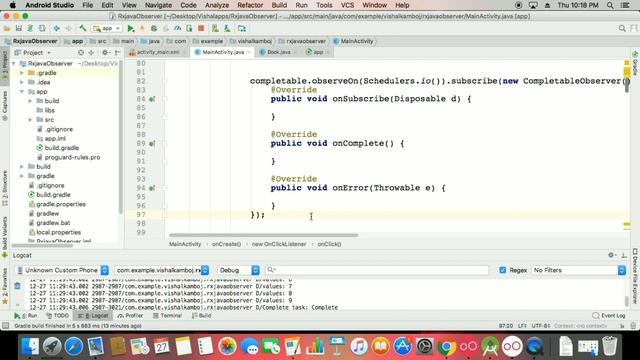
Task: Toggle the Build Variants side tab
Action: pos(4,237)
